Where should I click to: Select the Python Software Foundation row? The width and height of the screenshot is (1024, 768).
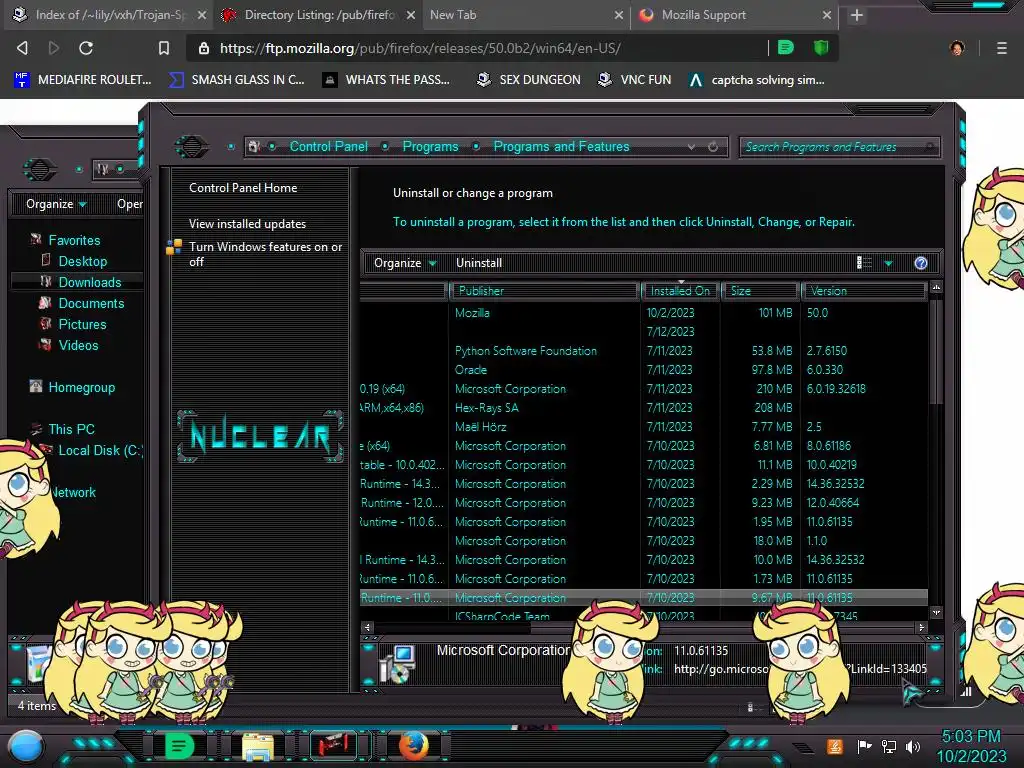point(643,351)
